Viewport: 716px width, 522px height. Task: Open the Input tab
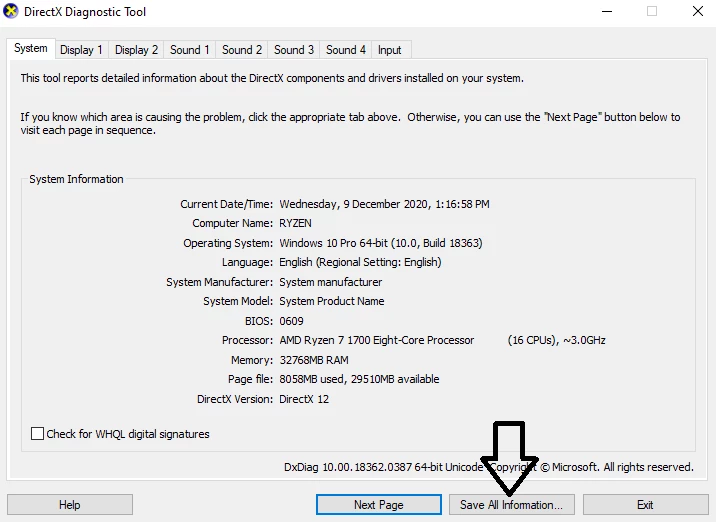coord(390,50)
